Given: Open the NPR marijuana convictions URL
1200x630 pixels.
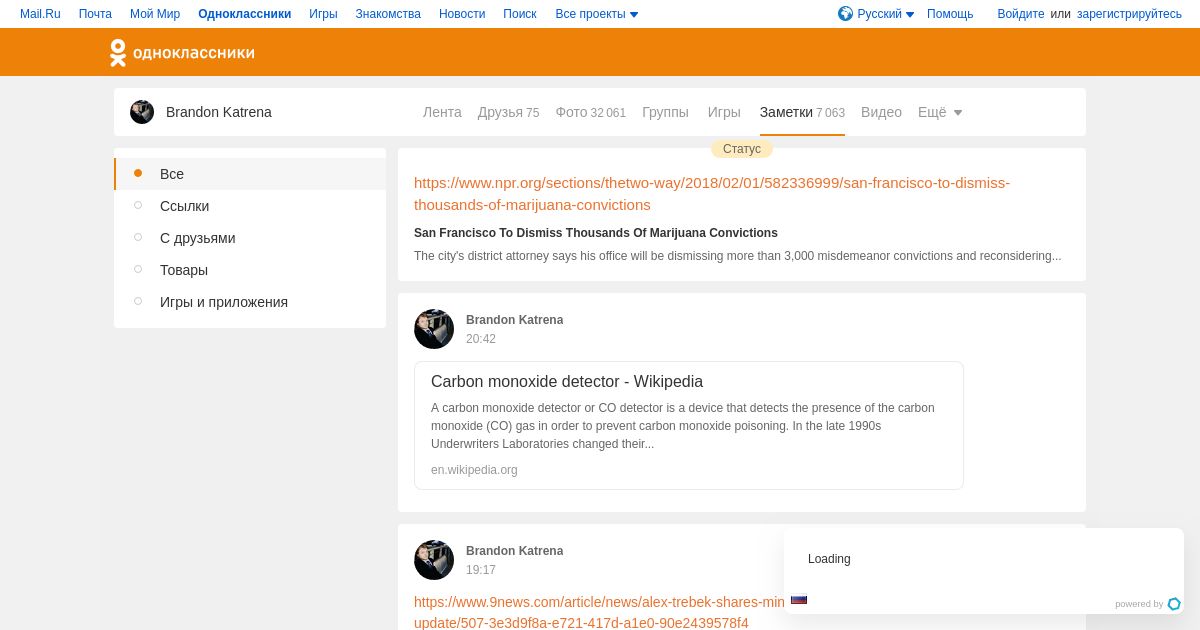Looking at the screenshot, I should 712,193.
